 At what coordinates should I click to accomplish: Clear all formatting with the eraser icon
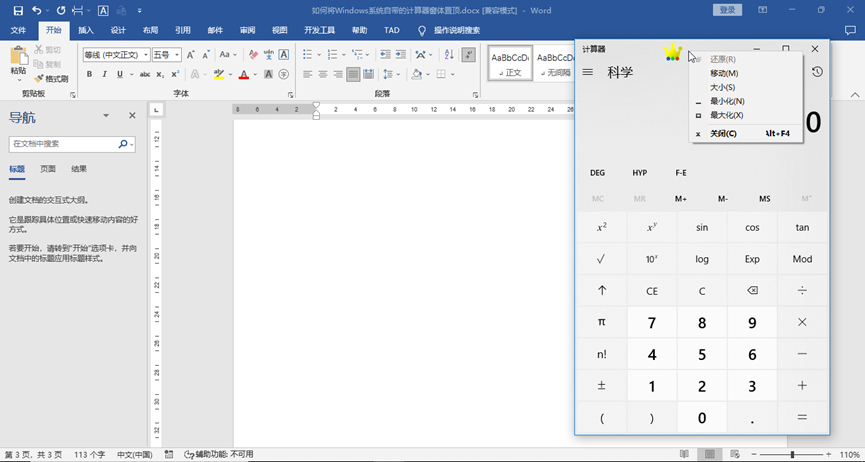[x=254, y=55]
